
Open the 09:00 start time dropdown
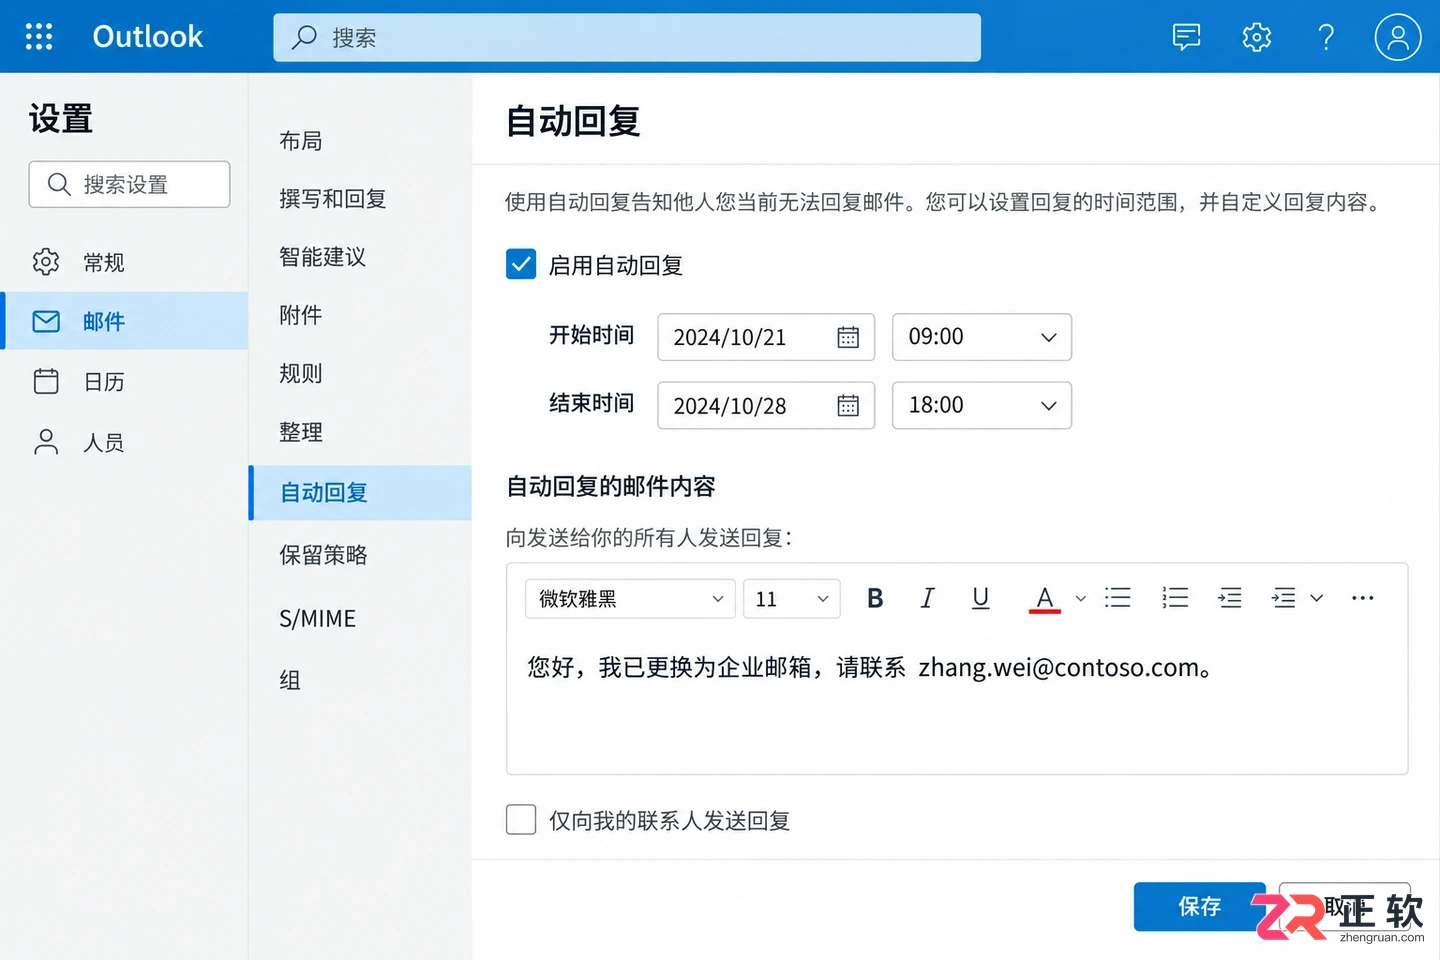(x=982, y=337)
